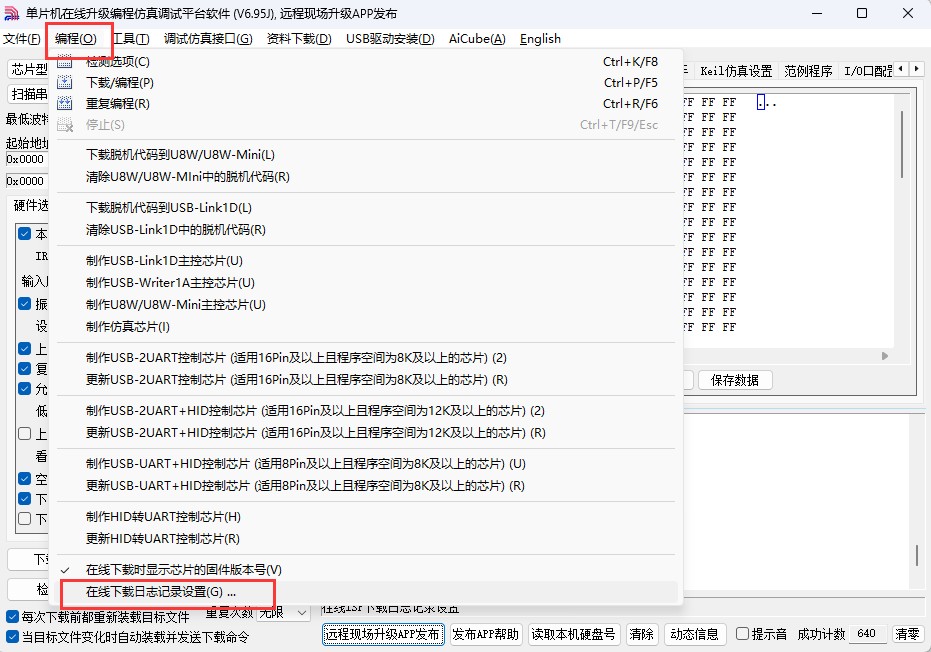Click the 起始地址 0x0000 field
The image size is (931, 652).
coord(27,159)
